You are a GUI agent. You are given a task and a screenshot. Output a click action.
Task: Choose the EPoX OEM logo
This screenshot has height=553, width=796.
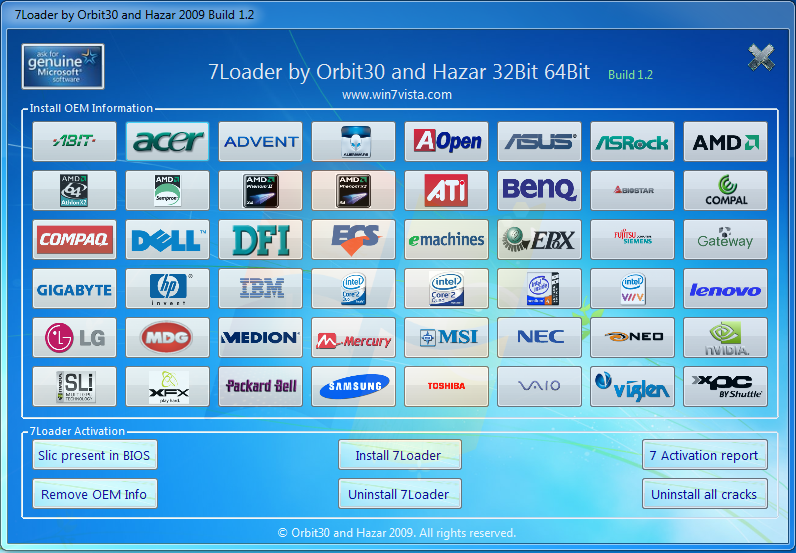pos(539,240)
